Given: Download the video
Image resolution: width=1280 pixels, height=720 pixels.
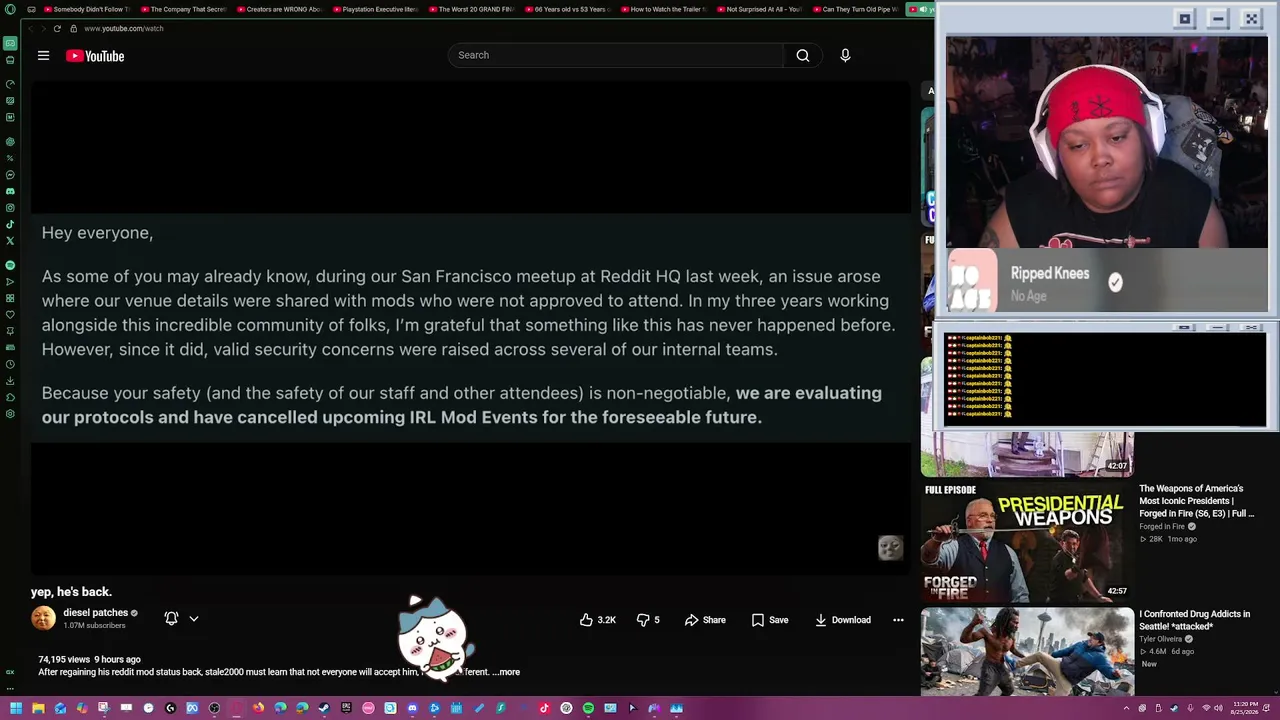Looking at the screenshot, I should pyautogui.click(x=843, y=620).
